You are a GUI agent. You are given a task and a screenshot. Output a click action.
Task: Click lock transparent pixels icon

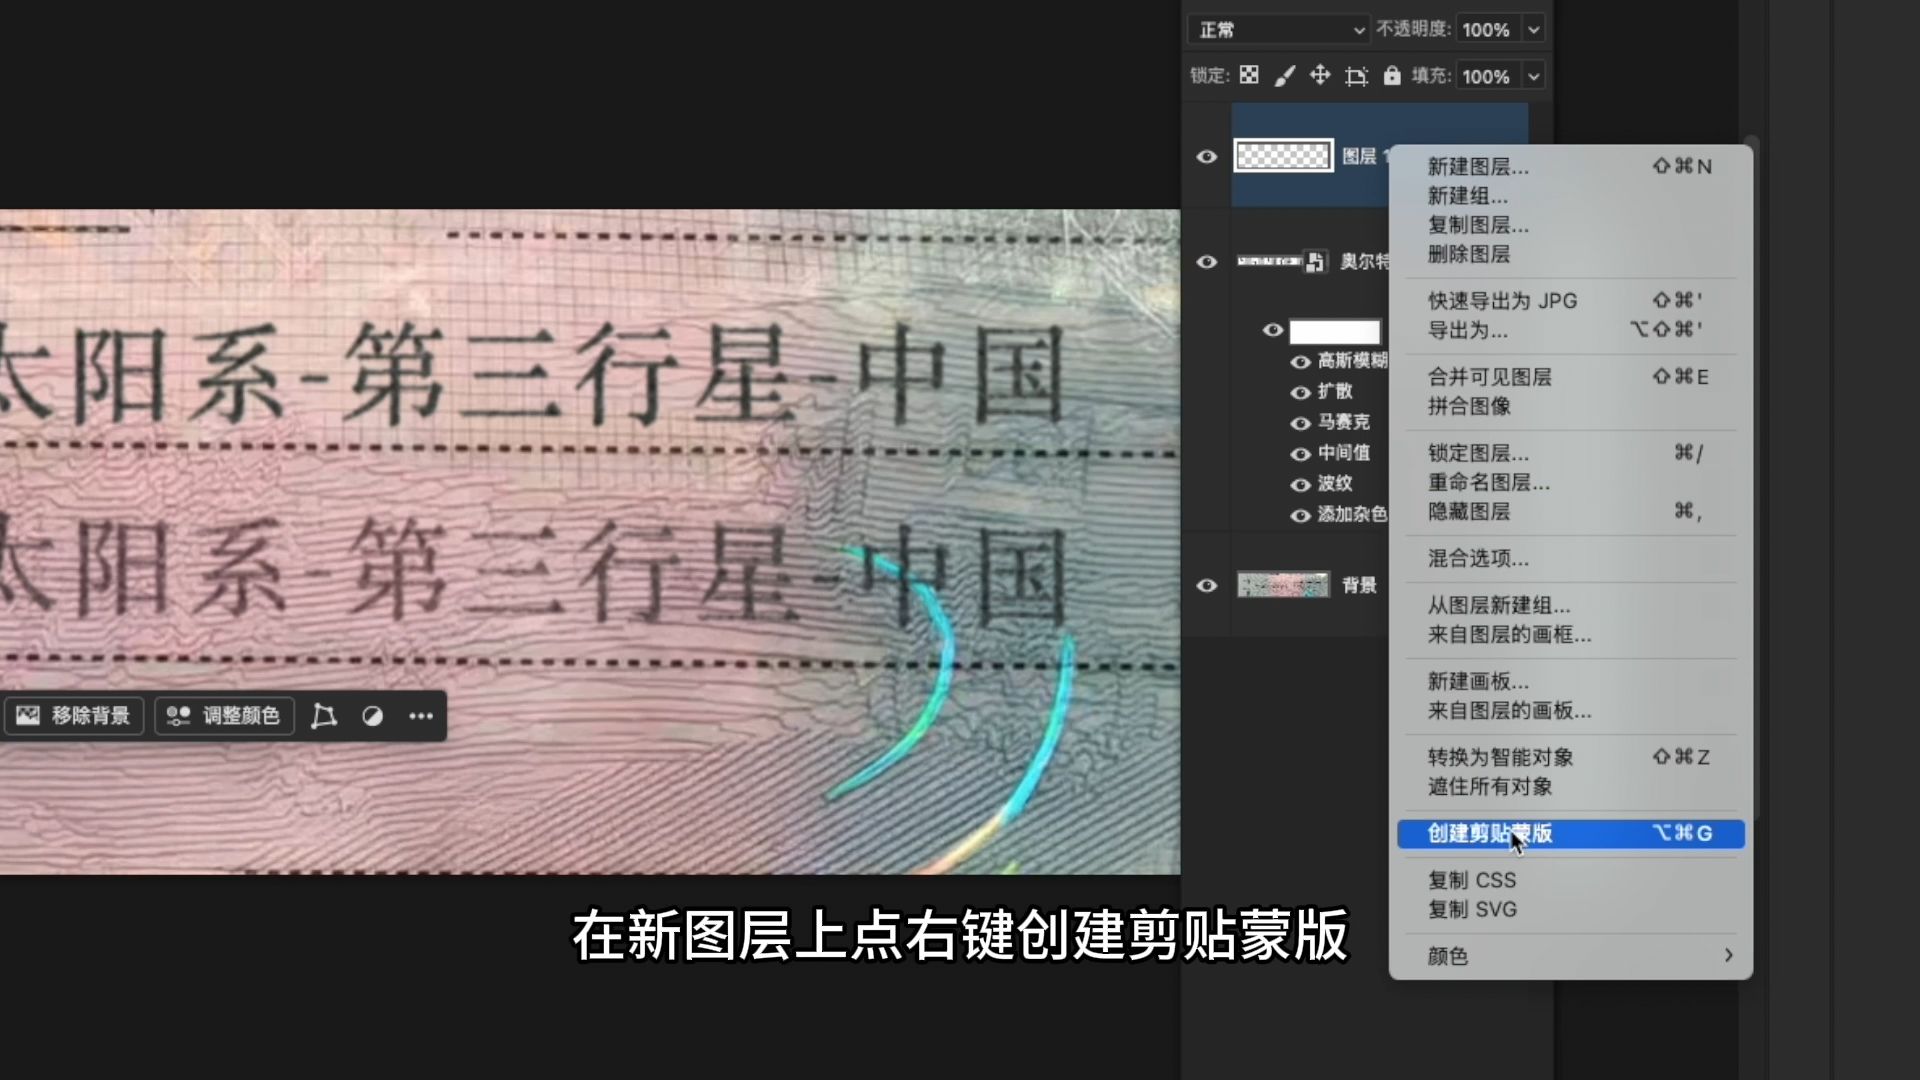point(1249,75)
